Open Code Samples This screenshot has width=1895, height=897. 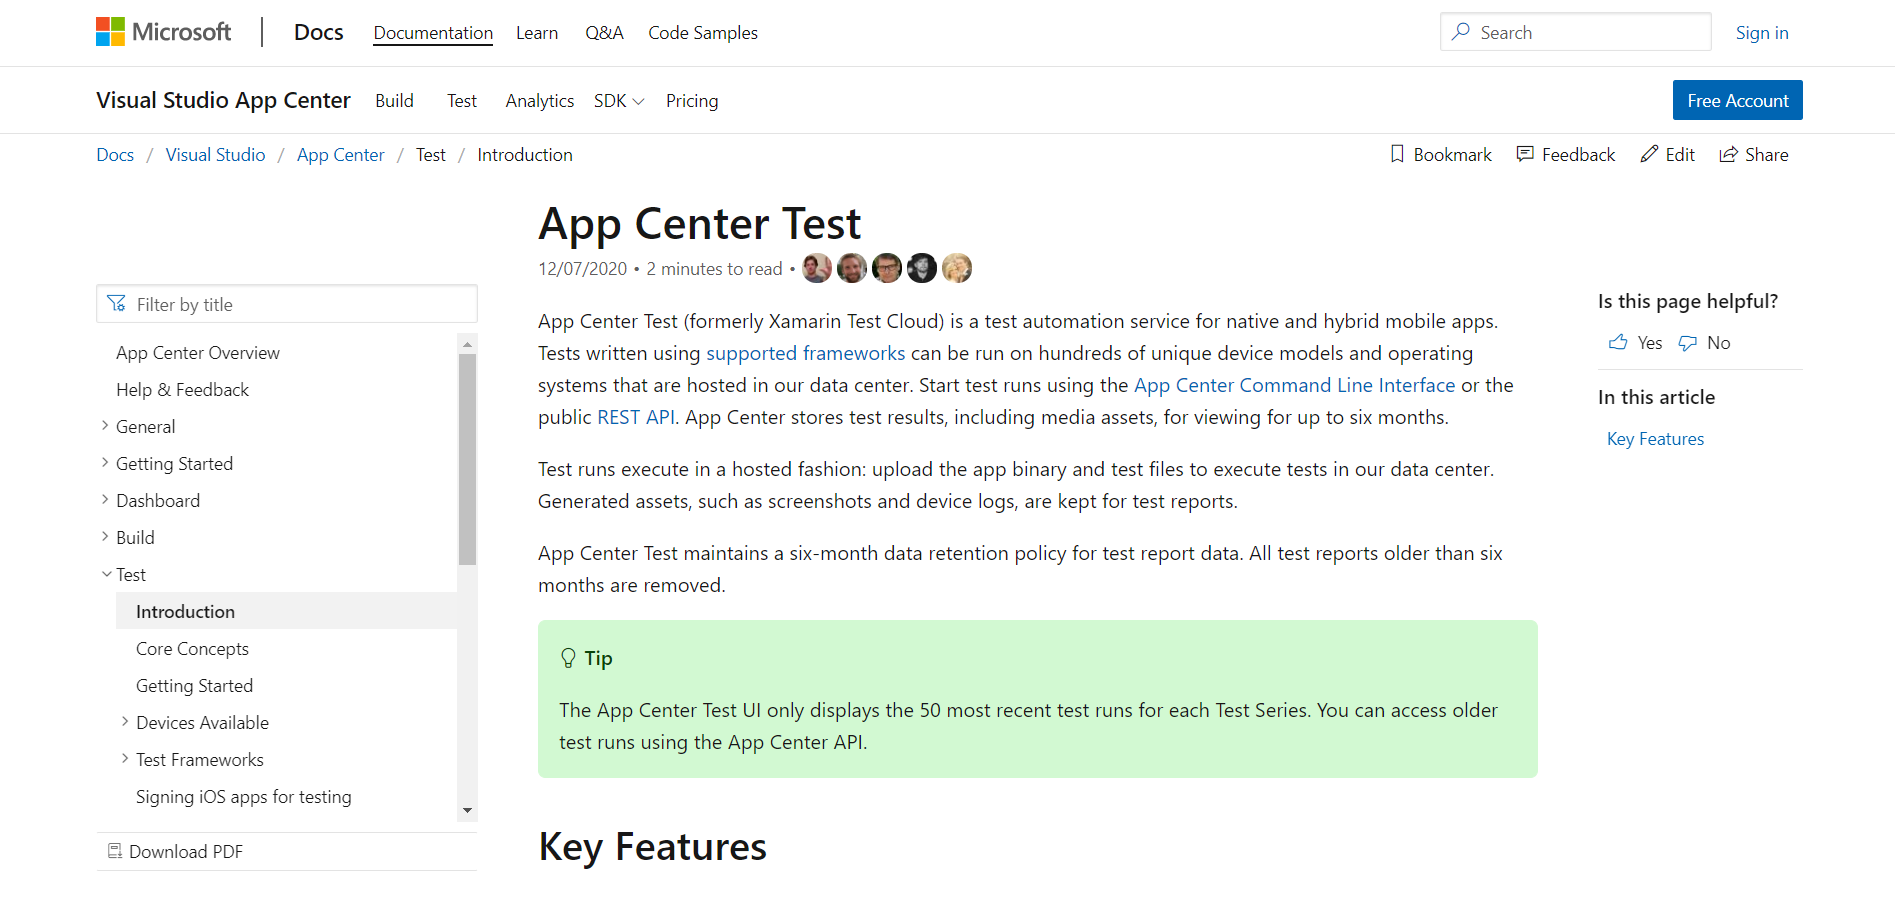pyautogui.click(x=703, y=33)
